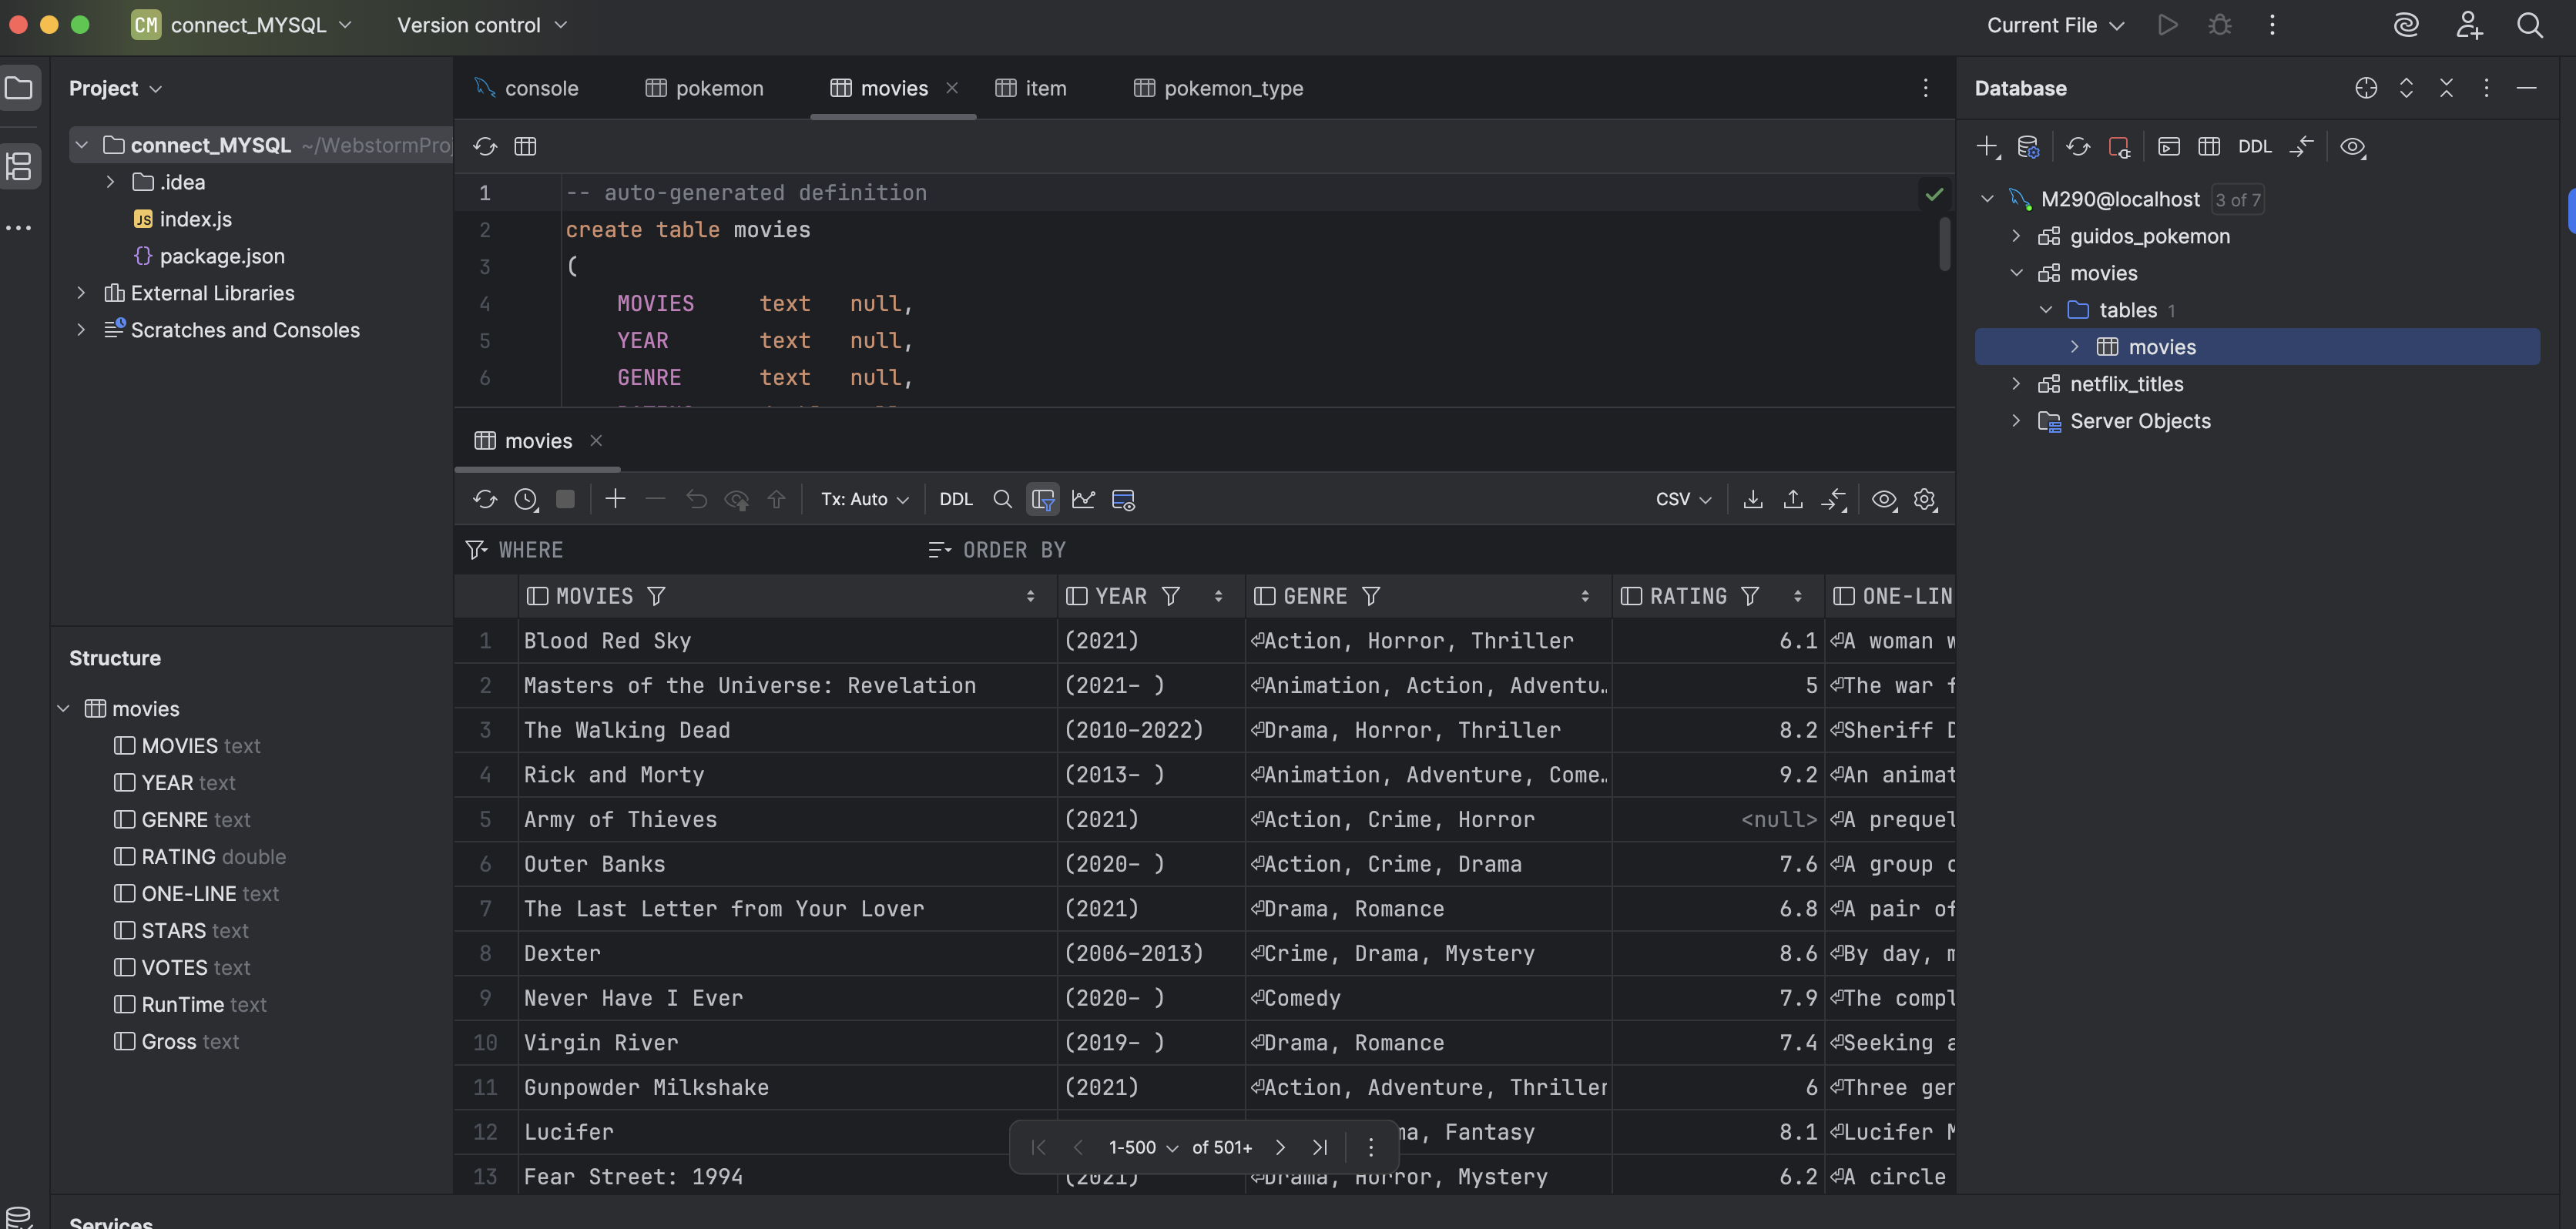Screen dimensions: 2576x1229
Task: Click the DDL button in Database toolbar
Action: [x=2254, y=146]
